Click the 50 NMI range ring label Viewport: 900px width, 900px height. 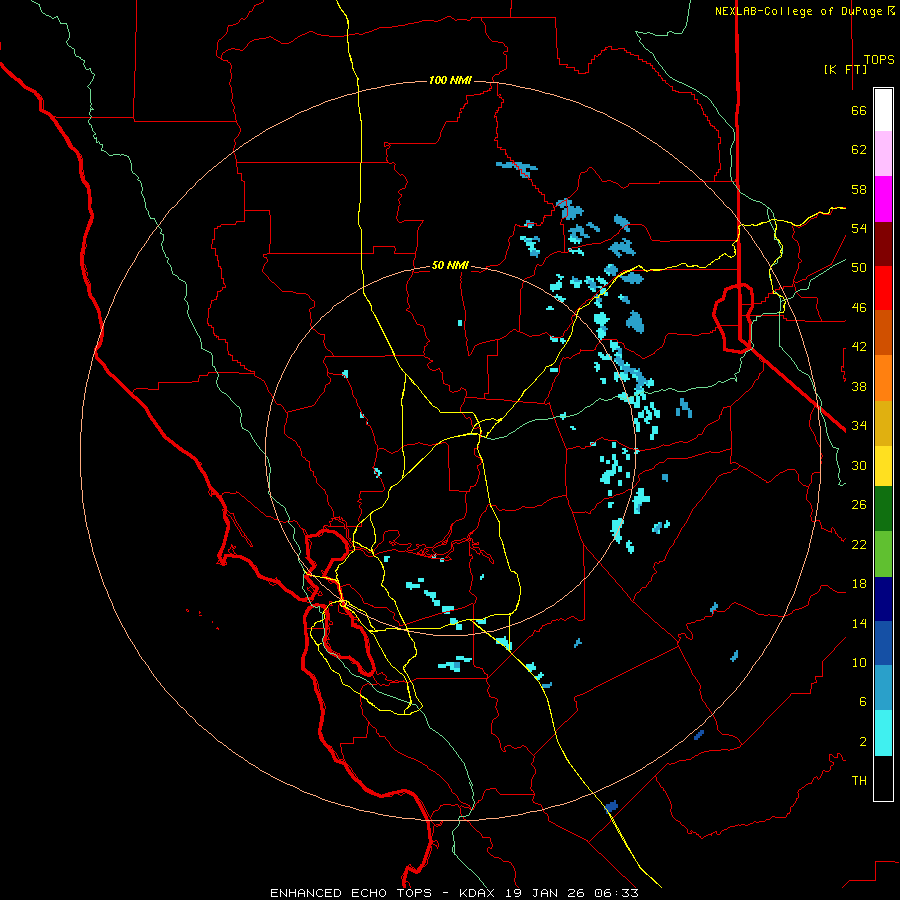coord(451,266)
